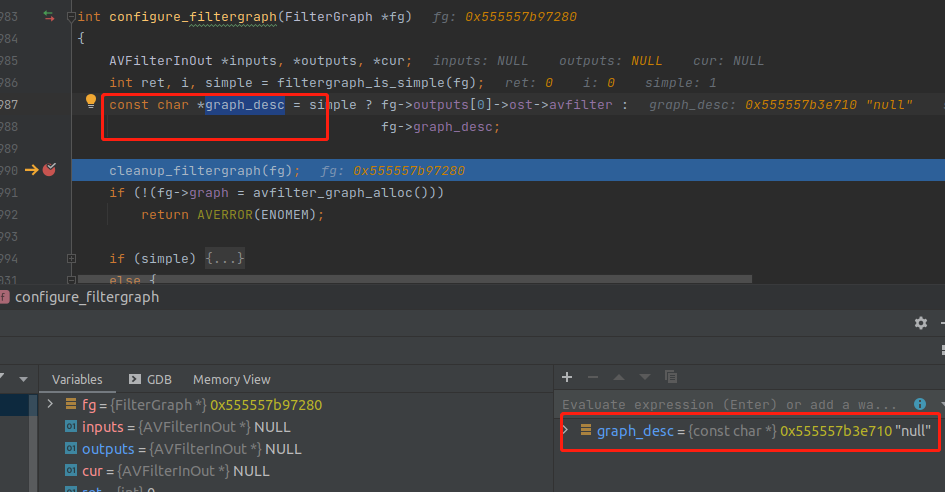Click the lightbulb quick-fix icon on line 987
945x492 pixels.
pyautogui.click(x=91, y=102)
